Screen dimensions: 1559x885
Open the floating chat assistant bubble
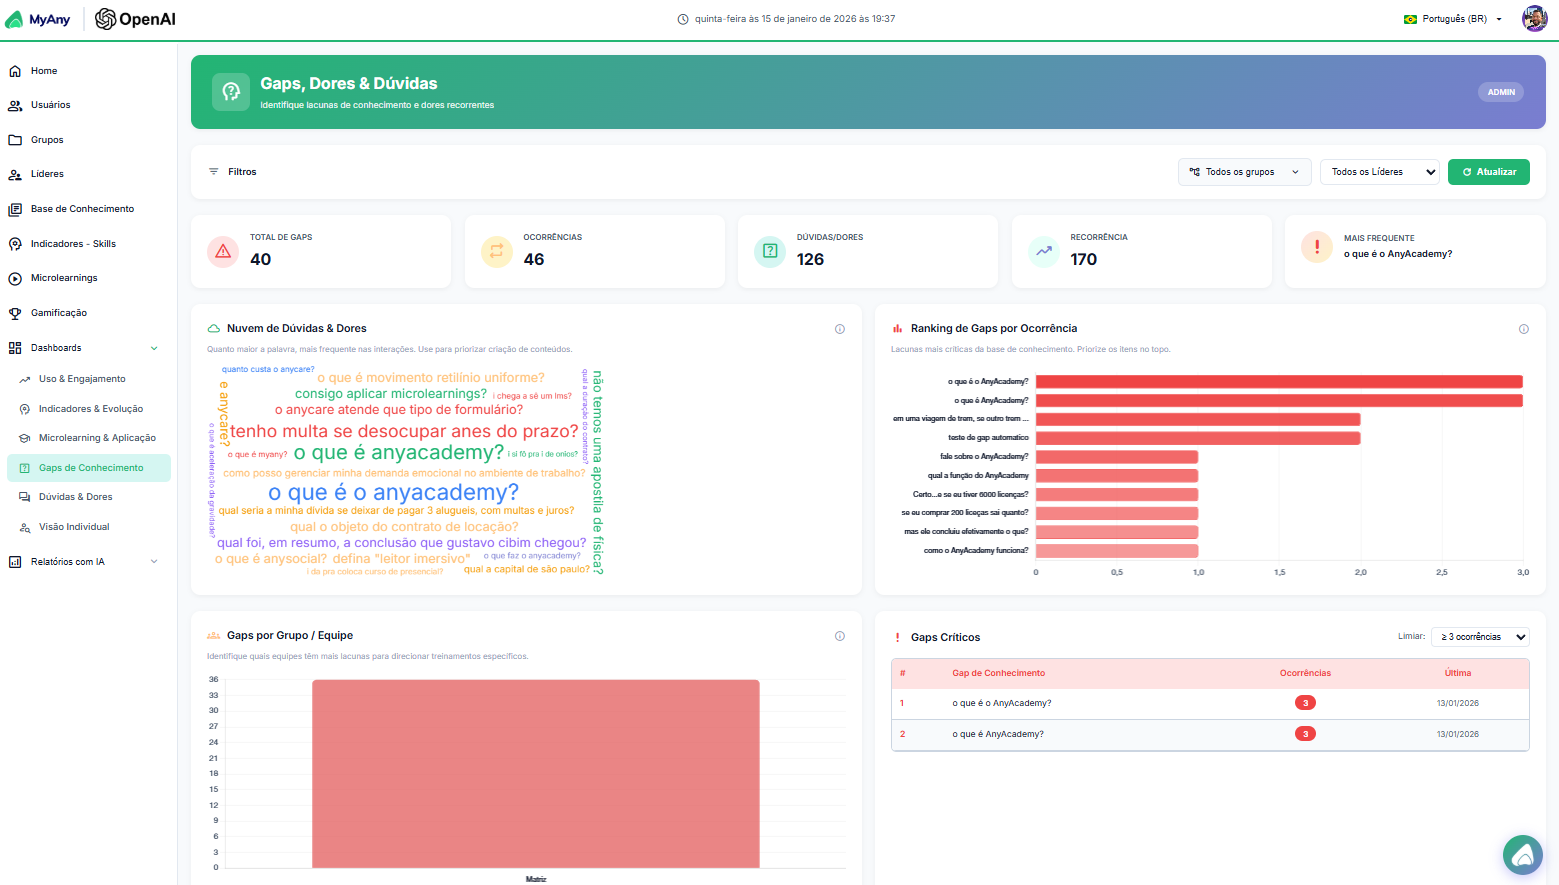tap(1522, 855)
